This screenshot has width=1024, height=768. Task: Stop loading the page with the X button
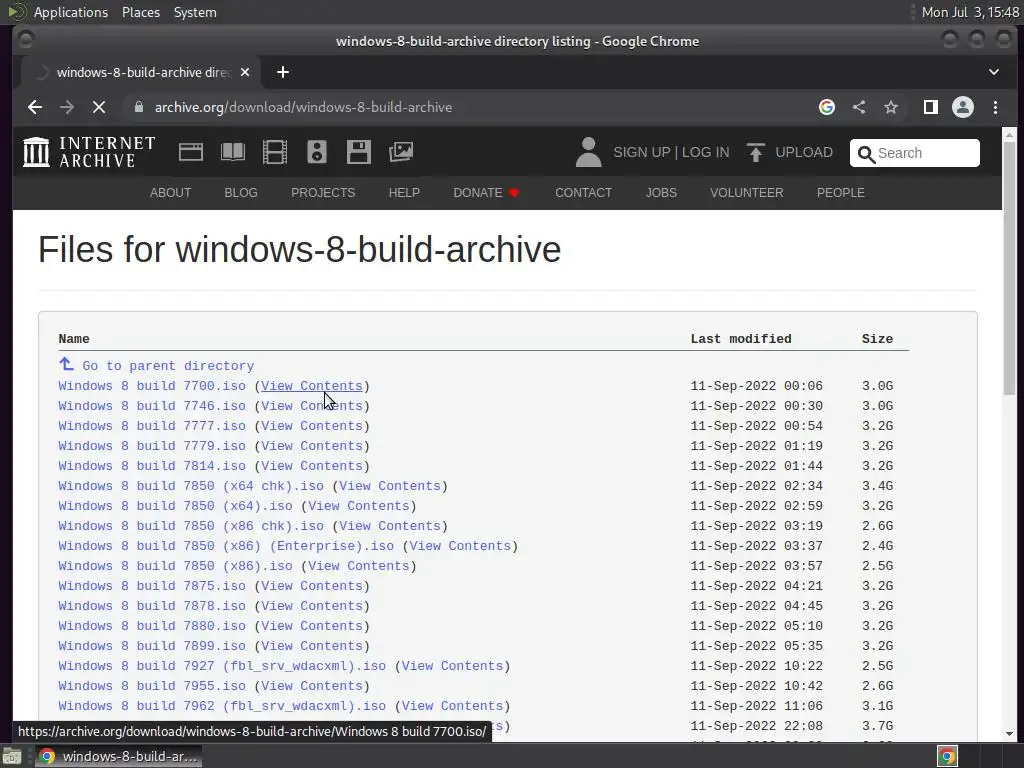[x=99, y=107]
